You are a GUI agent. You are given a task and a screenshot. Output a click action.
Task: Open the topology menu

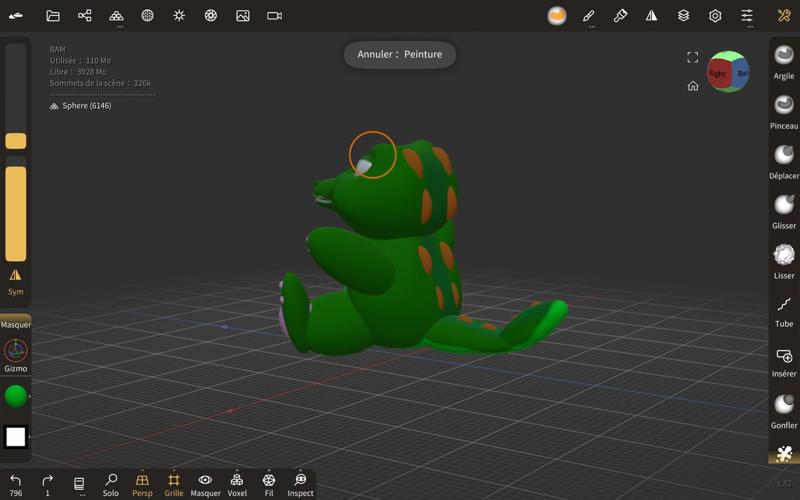(116, 16)
